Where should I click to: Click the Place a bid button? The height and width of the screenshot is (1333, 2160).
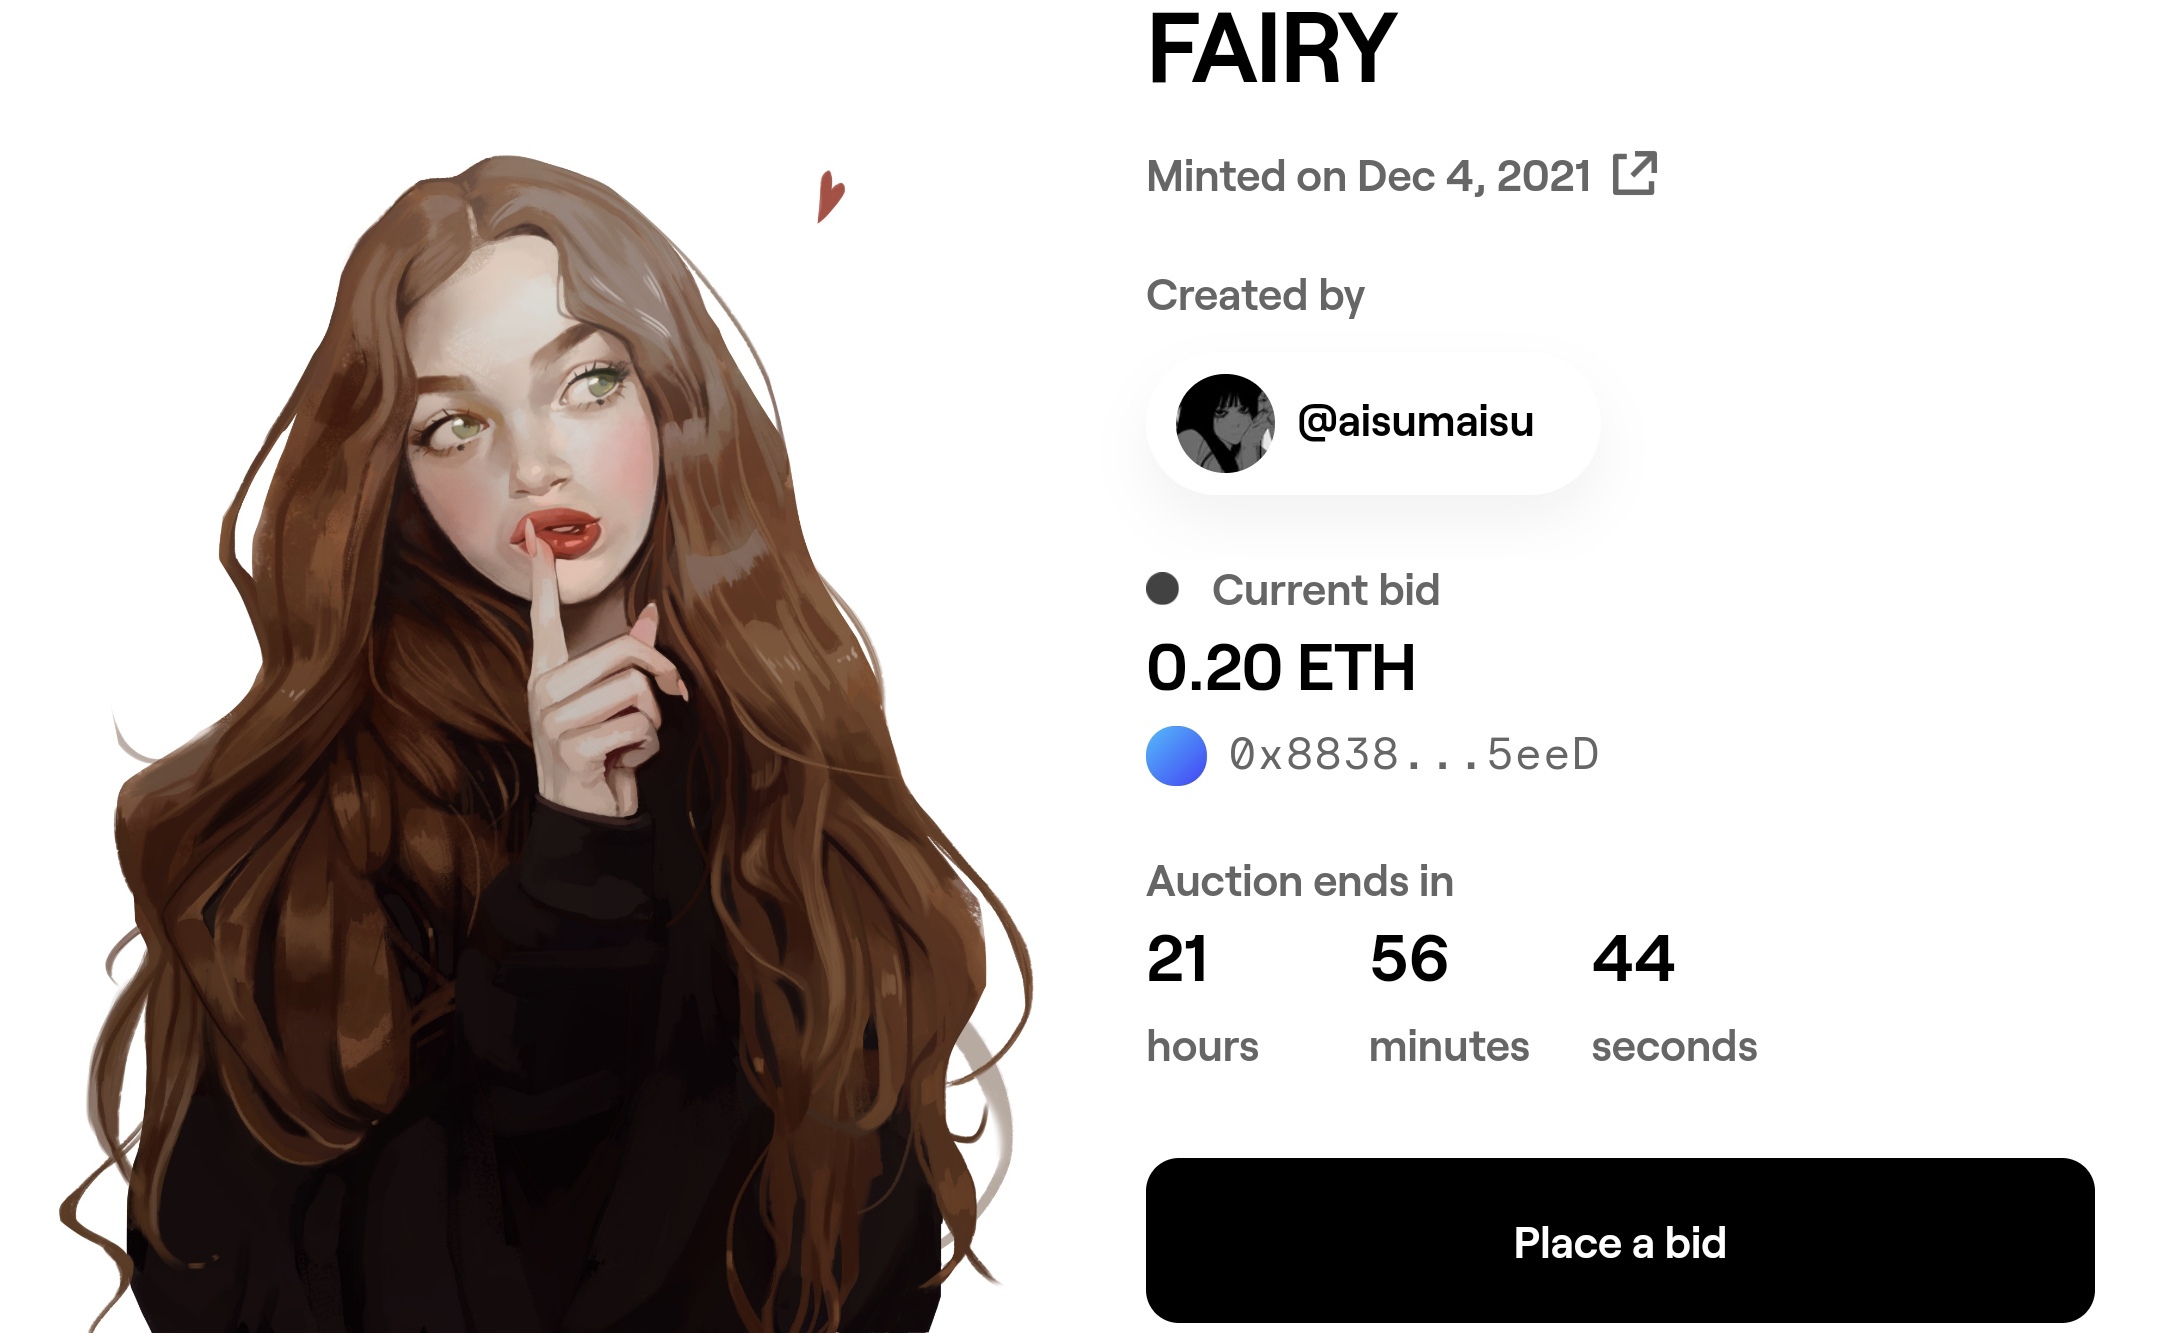tap(1620, 1240)
